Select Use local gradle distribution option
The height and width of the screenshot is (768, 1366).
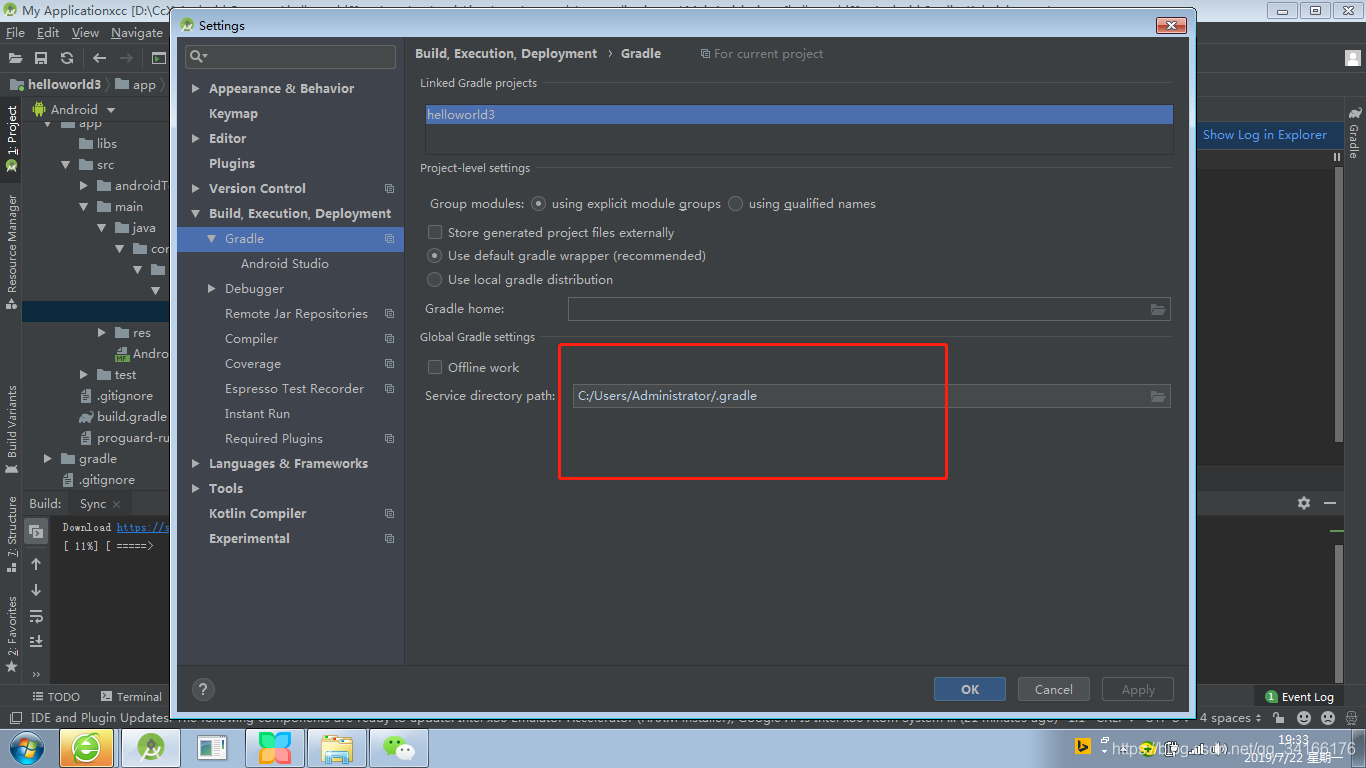[x=435, y=280]
